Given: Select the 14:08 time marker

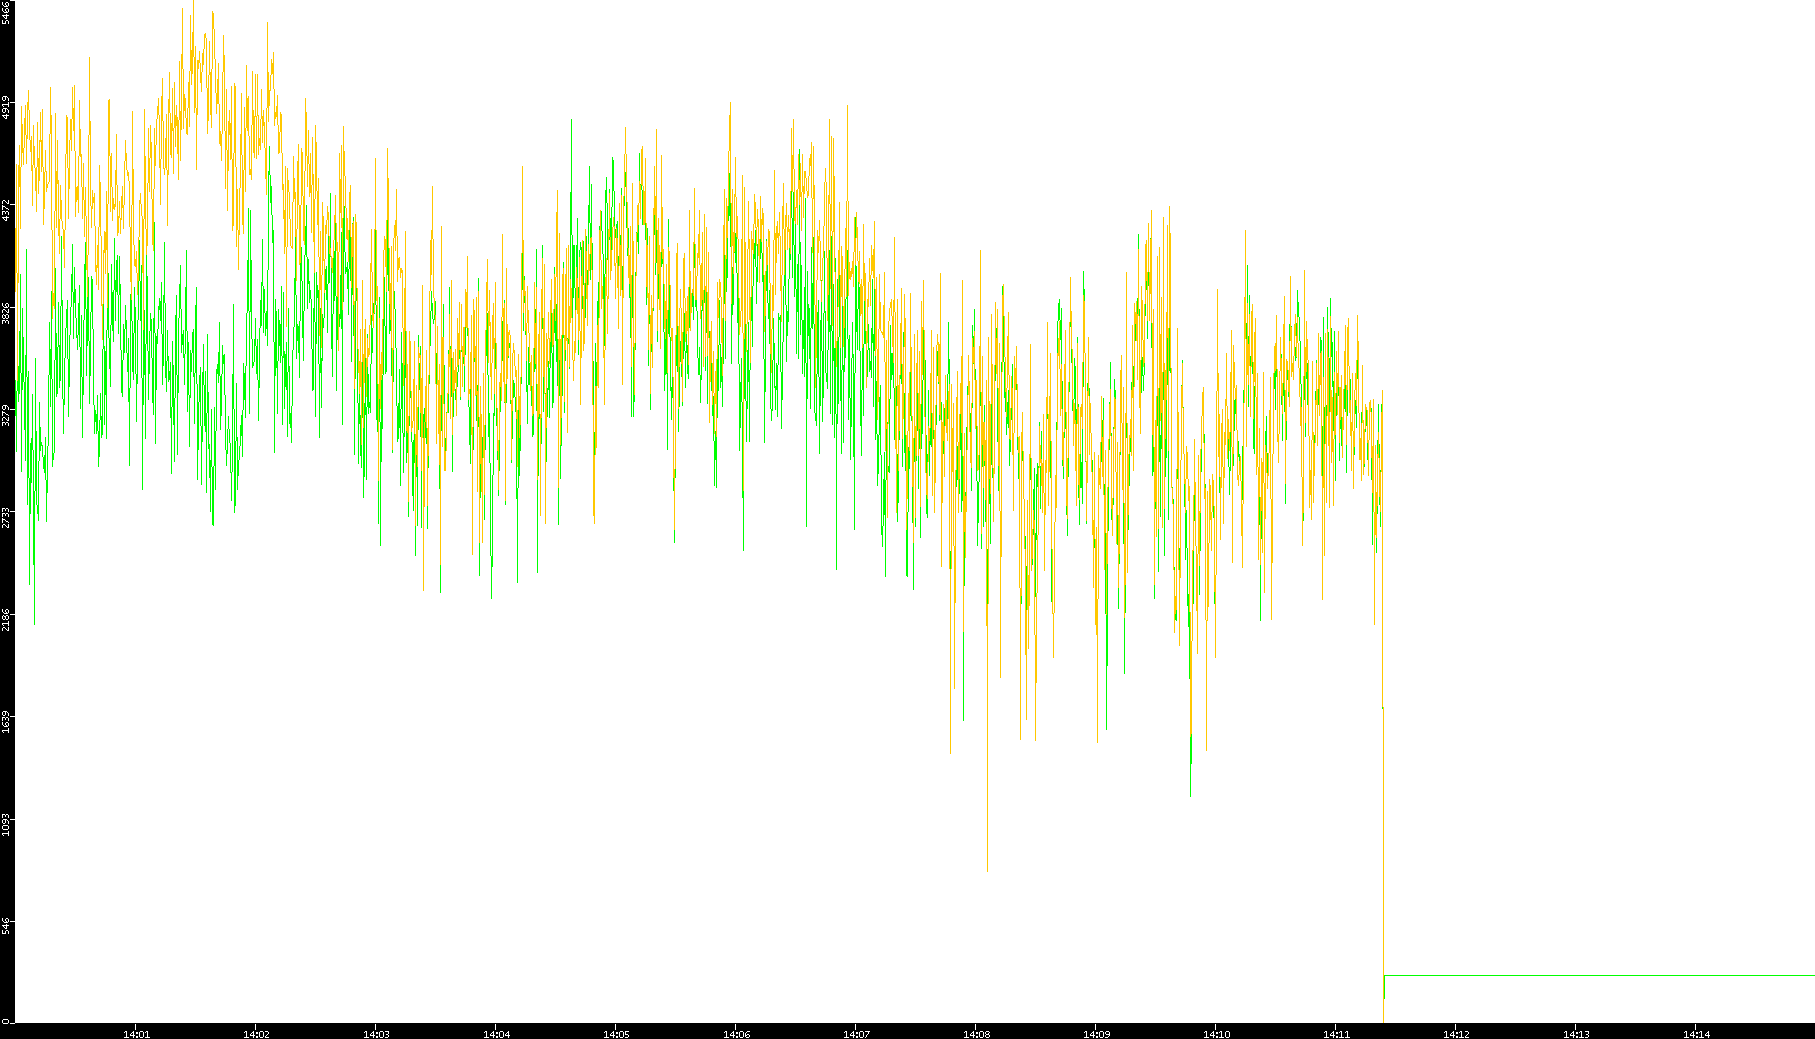Looking at the screenshot, I should [x=976, y=1034].
